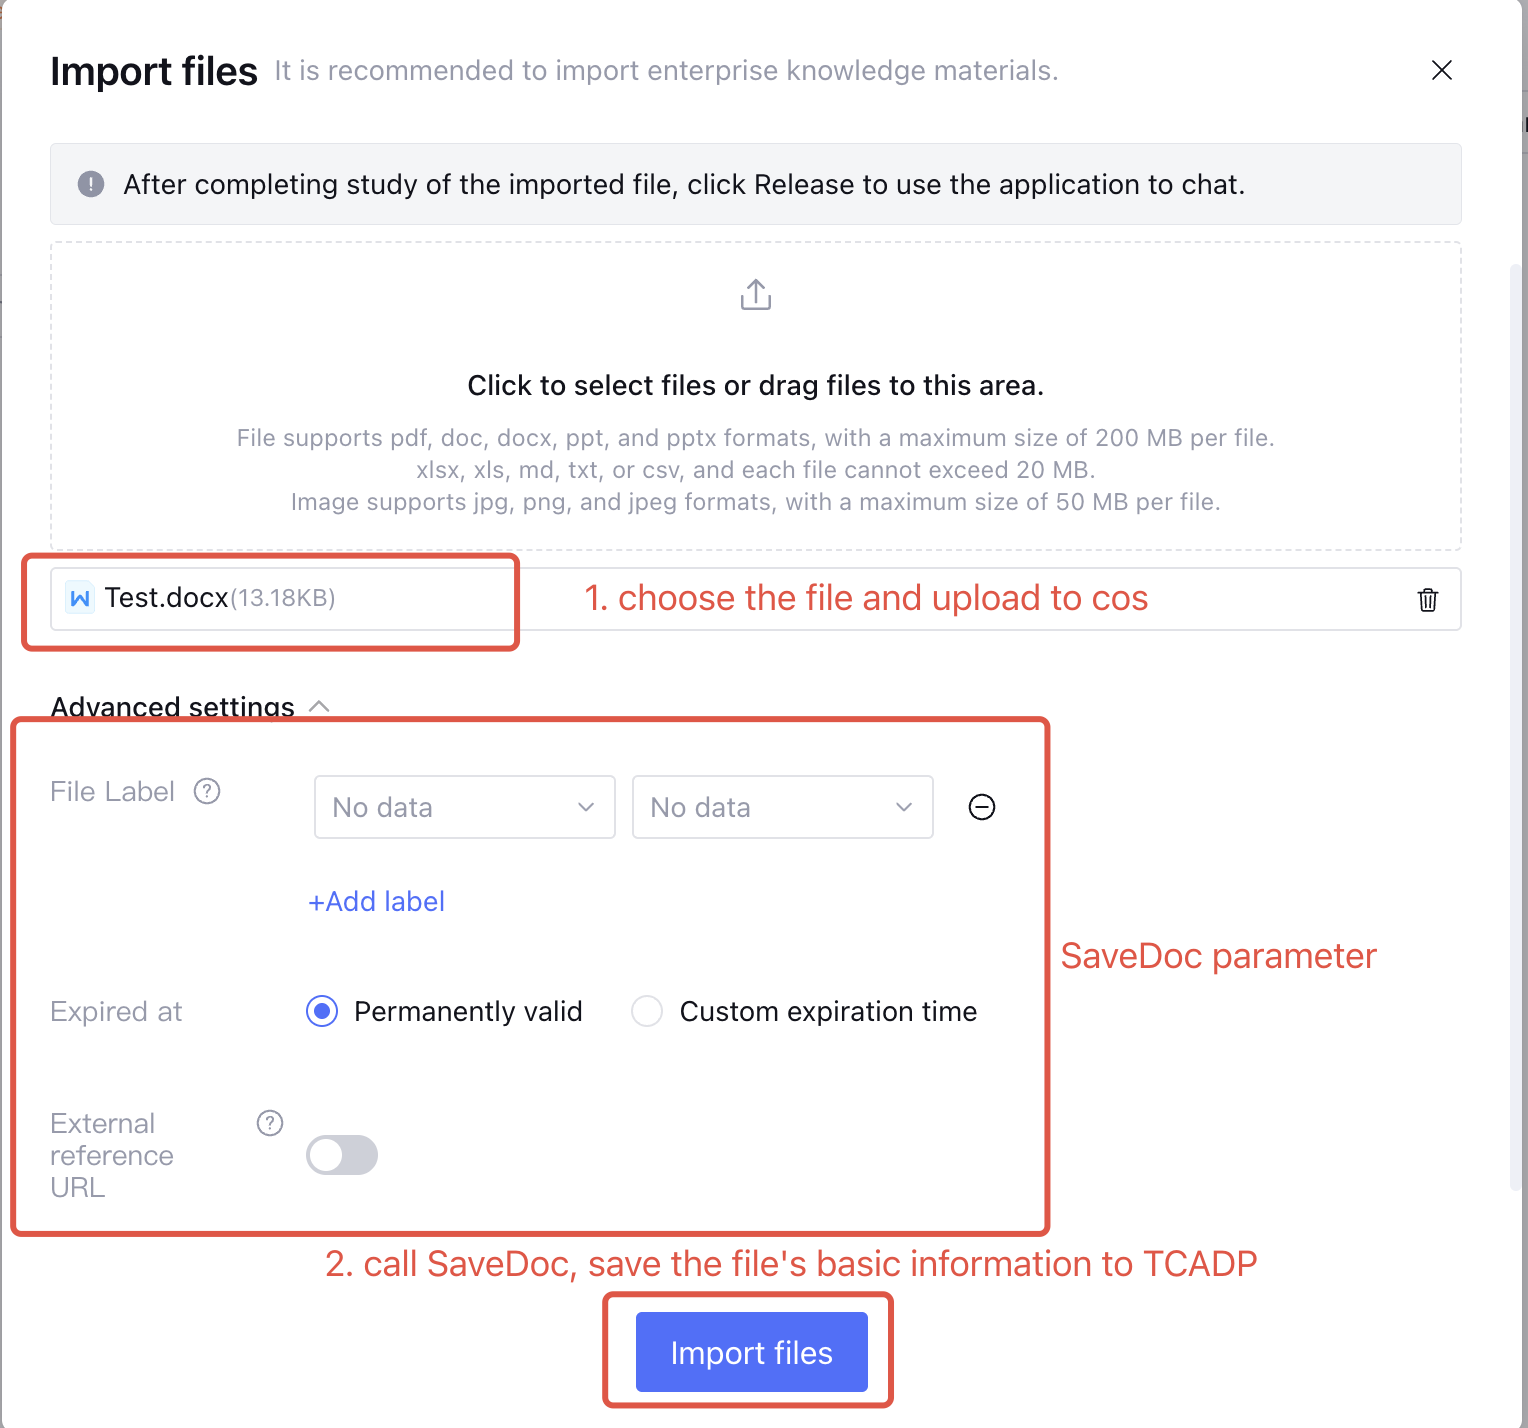Image resolution: width=1528 pixels, height=1428 pixels.
Task: Click the upload arrow icon
Action: point(756,295)
